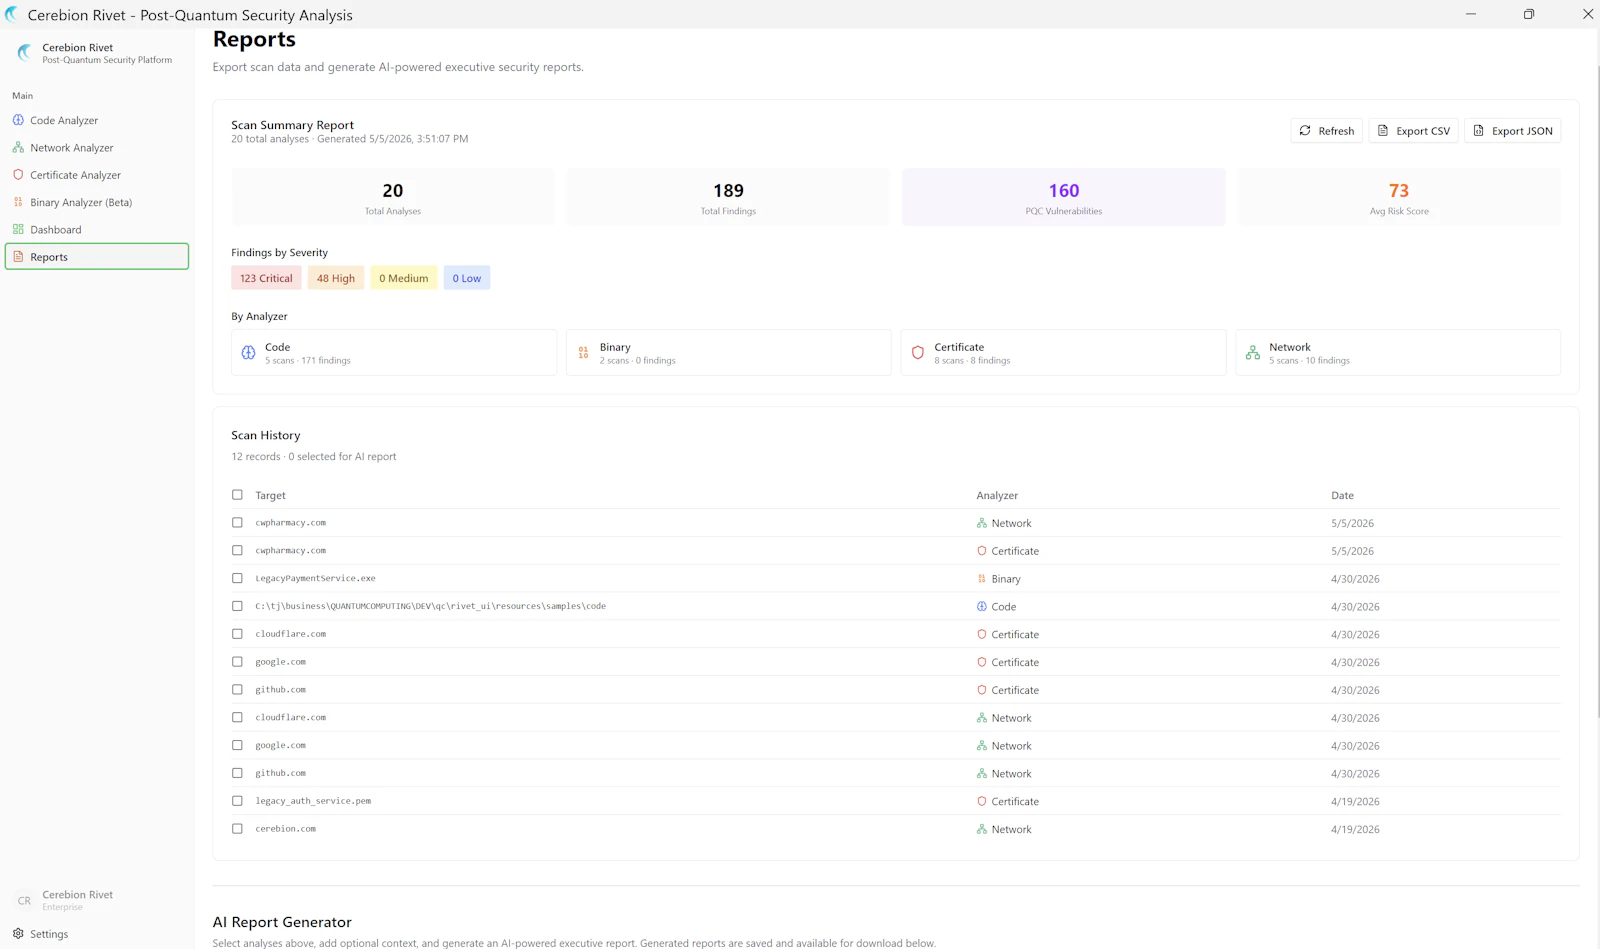The width and height of the screenshot is (1600, 949).
Task: Click the 48 High severity badge
Action: click(x=336, y=278)
